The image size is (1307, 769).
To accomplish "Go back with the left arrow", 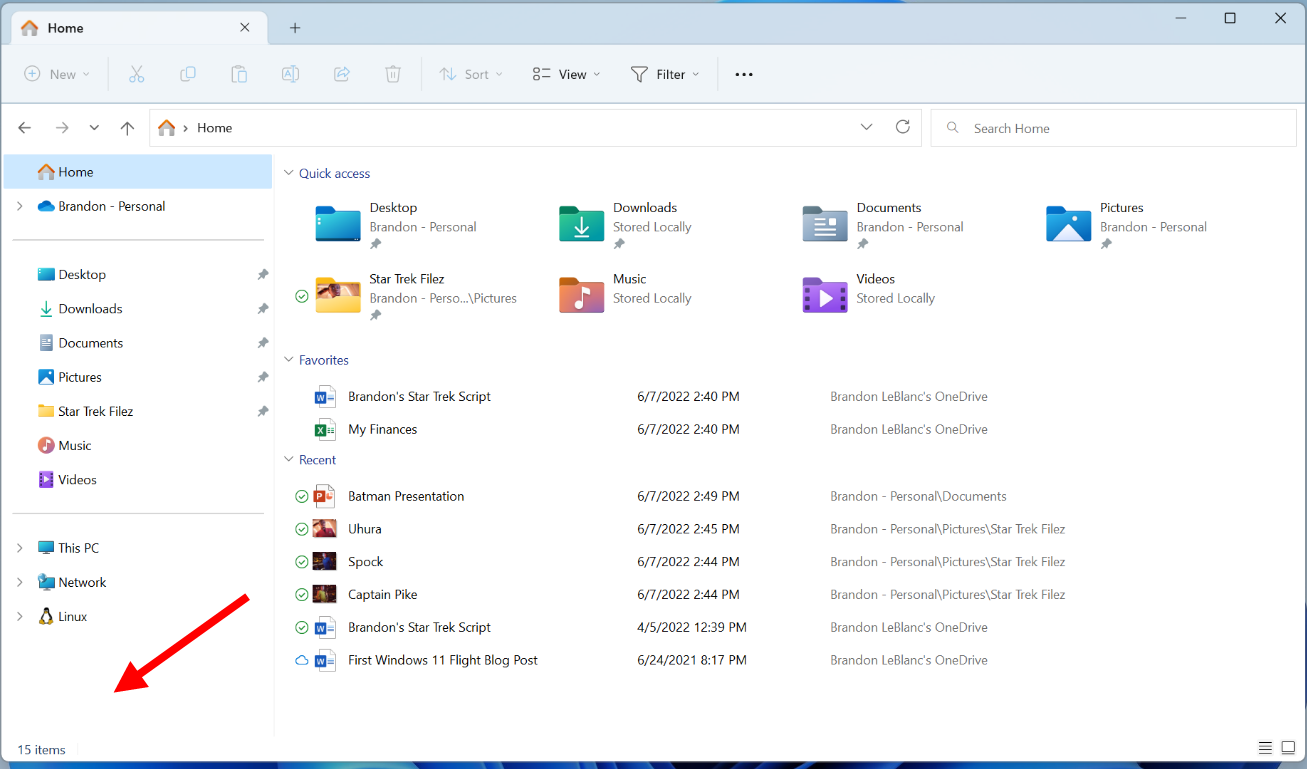I will [25, 128].
